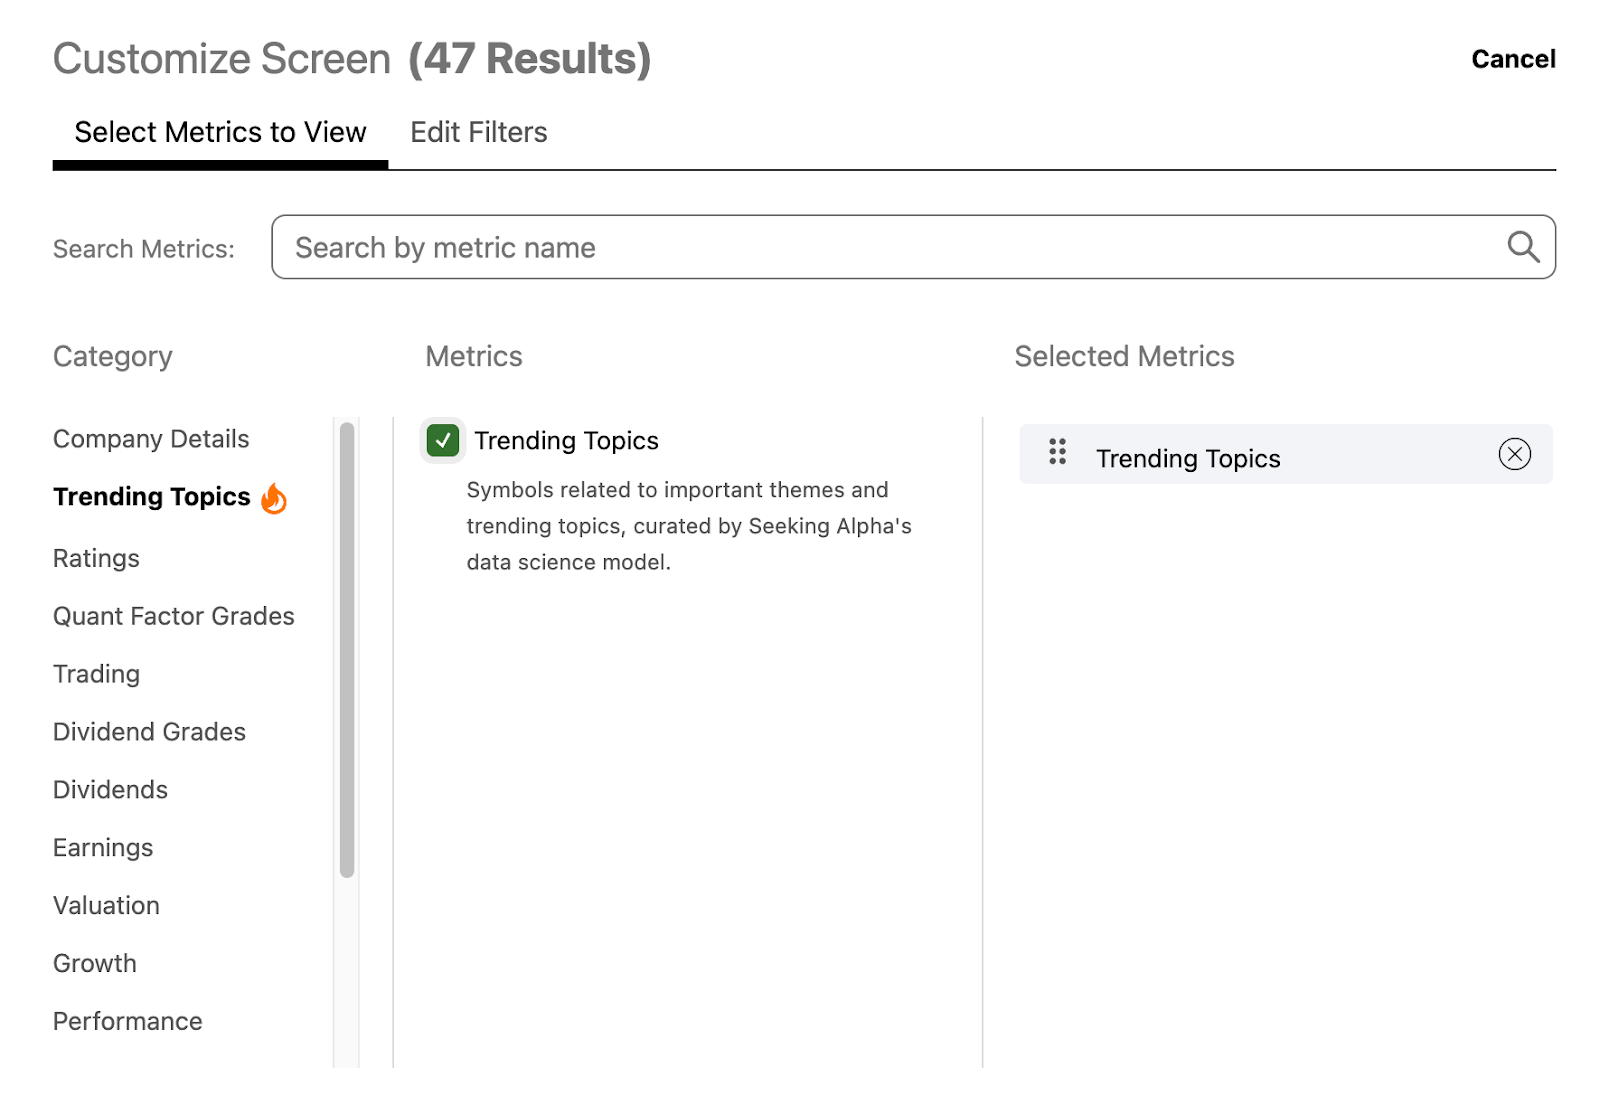Click the category list scrollbar
The height and width of the screenshot is (1105, 1600).
click(x=347, y=650)
